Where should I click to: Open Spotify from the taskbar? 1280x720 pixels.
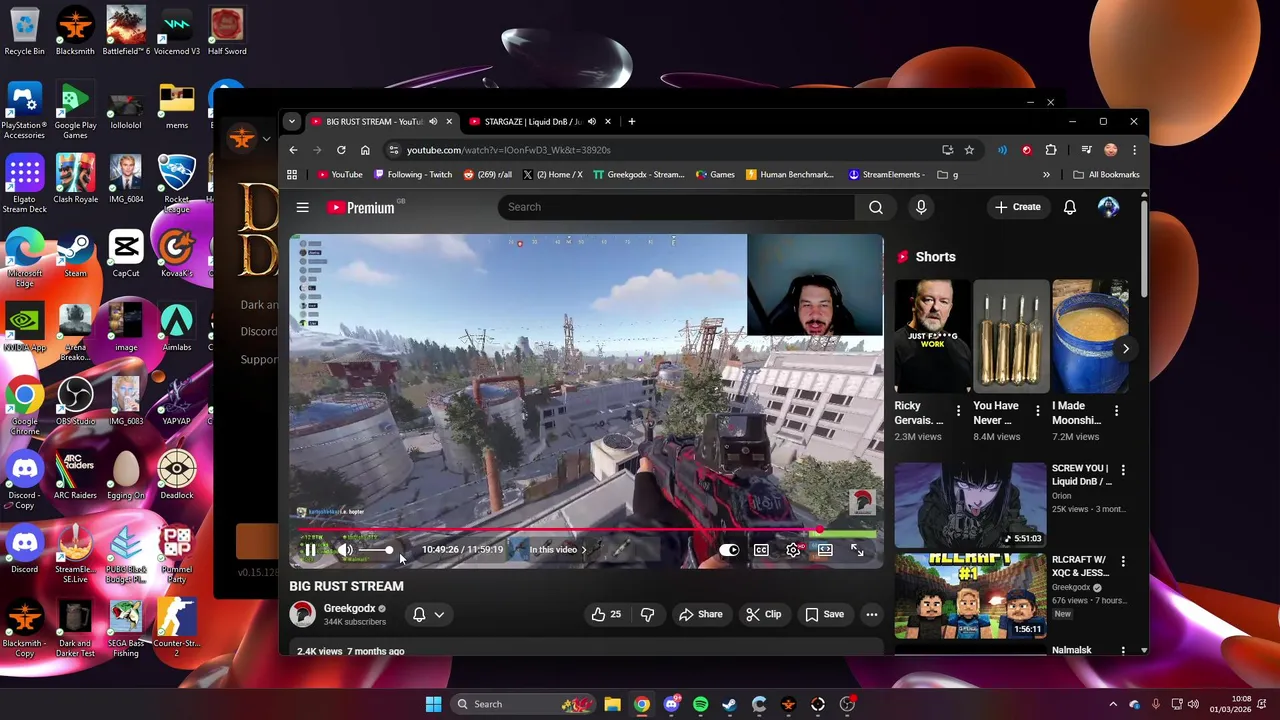pyautogui.click(x=700, y=704)
